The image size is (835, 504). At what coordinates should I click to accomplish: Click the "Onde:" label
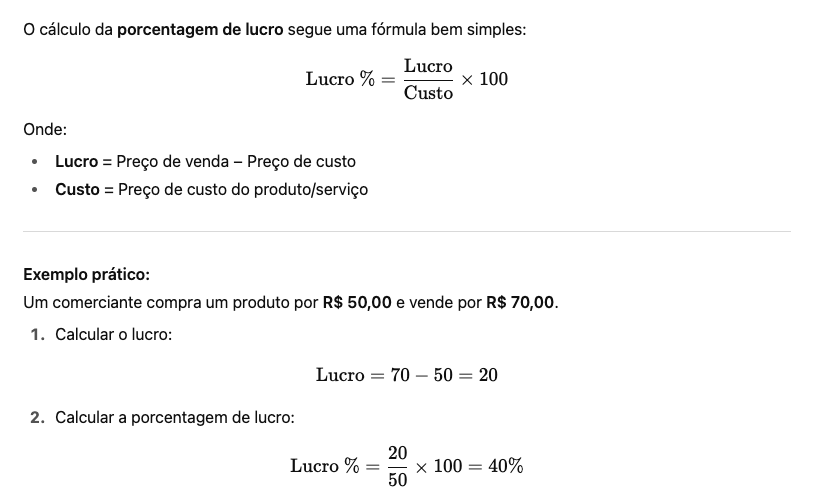tap(45, 129)
